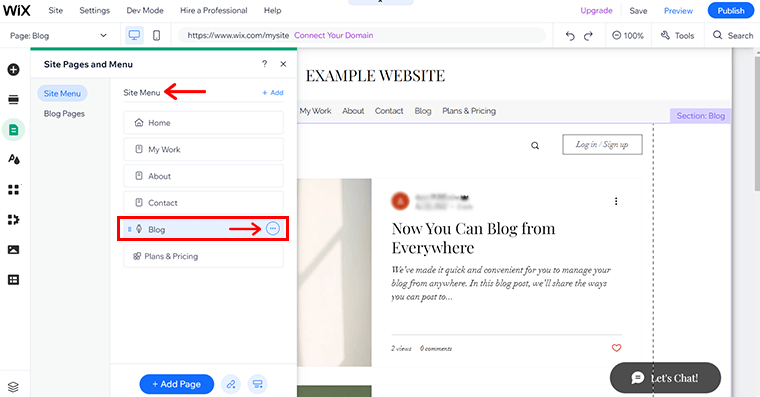Open the Settings menu
Screen dimensions: 760x397
(x=95, y=10)
